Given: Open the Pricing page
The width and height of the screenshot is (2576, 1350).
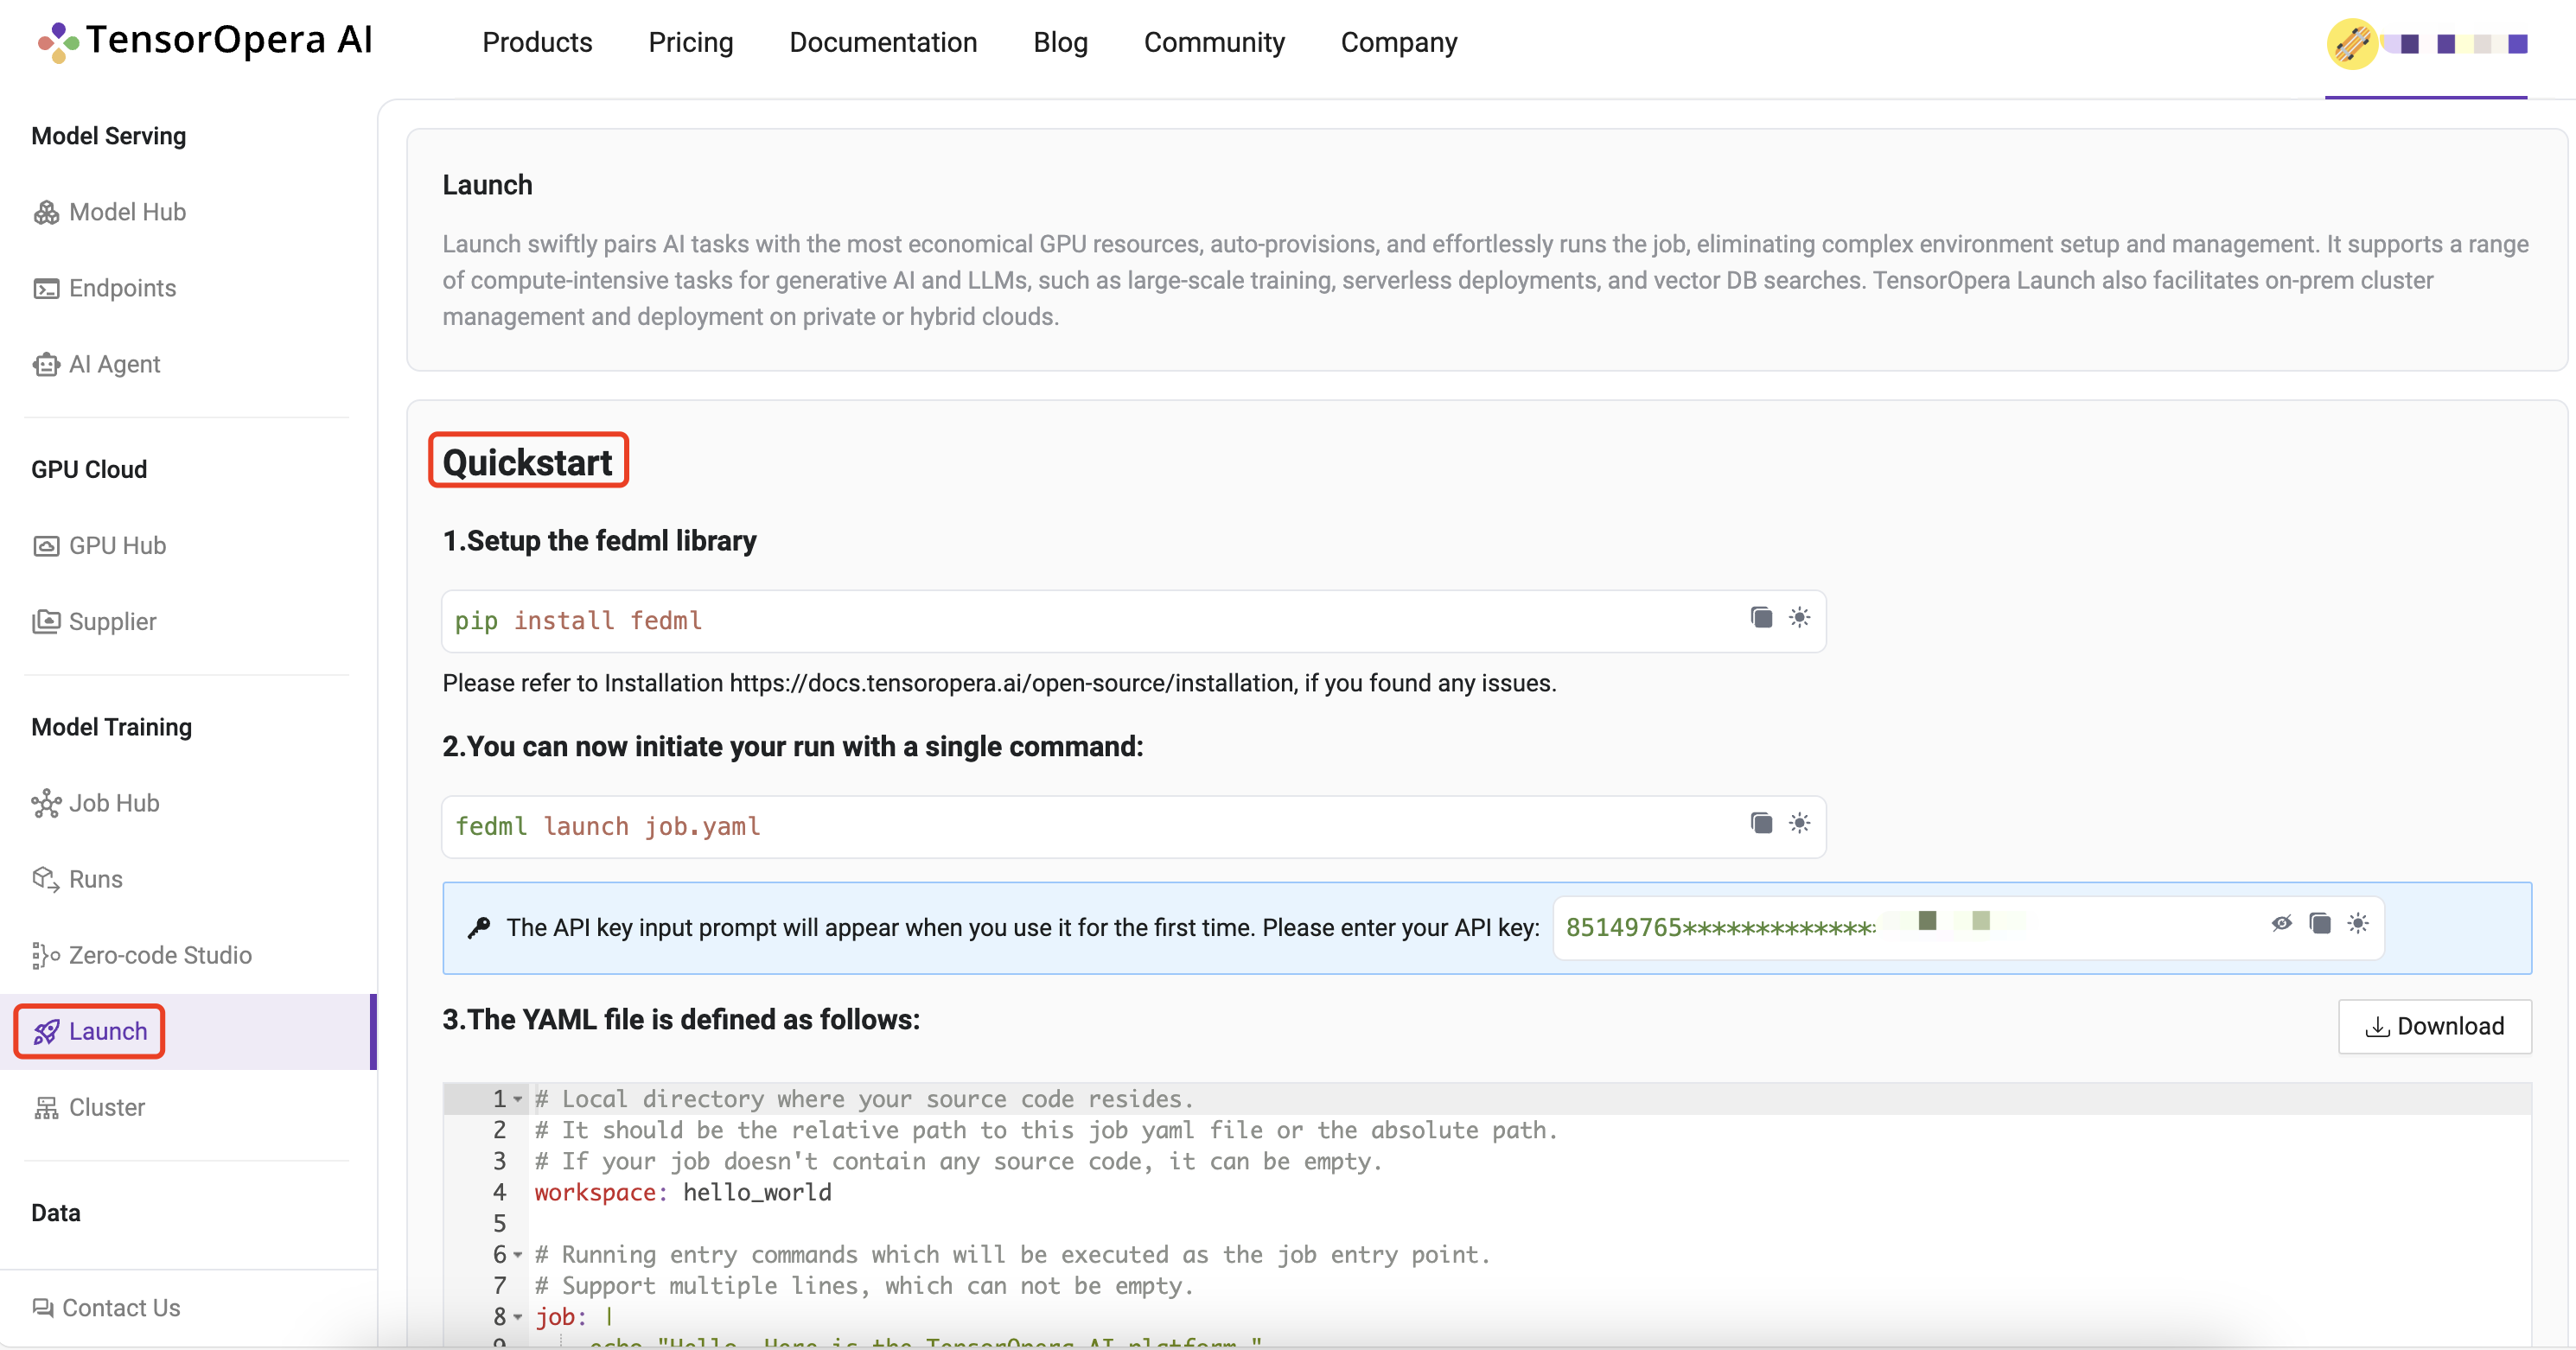Looking at the screenshot, I should click(x=691, y=42).
